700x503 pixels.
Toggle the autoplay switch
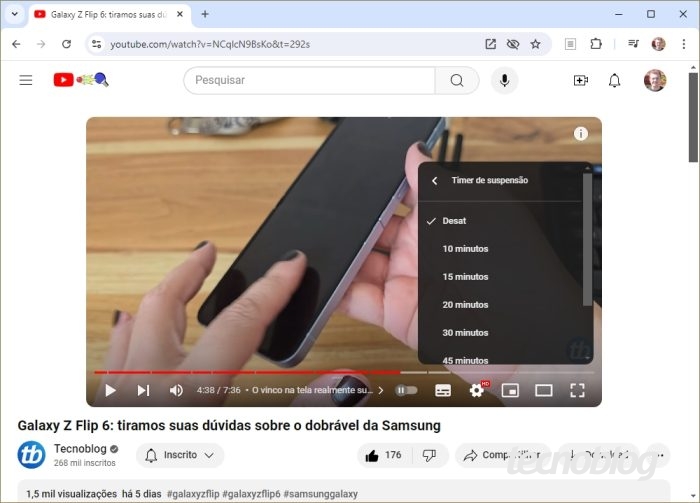click(x=406, y=391)
